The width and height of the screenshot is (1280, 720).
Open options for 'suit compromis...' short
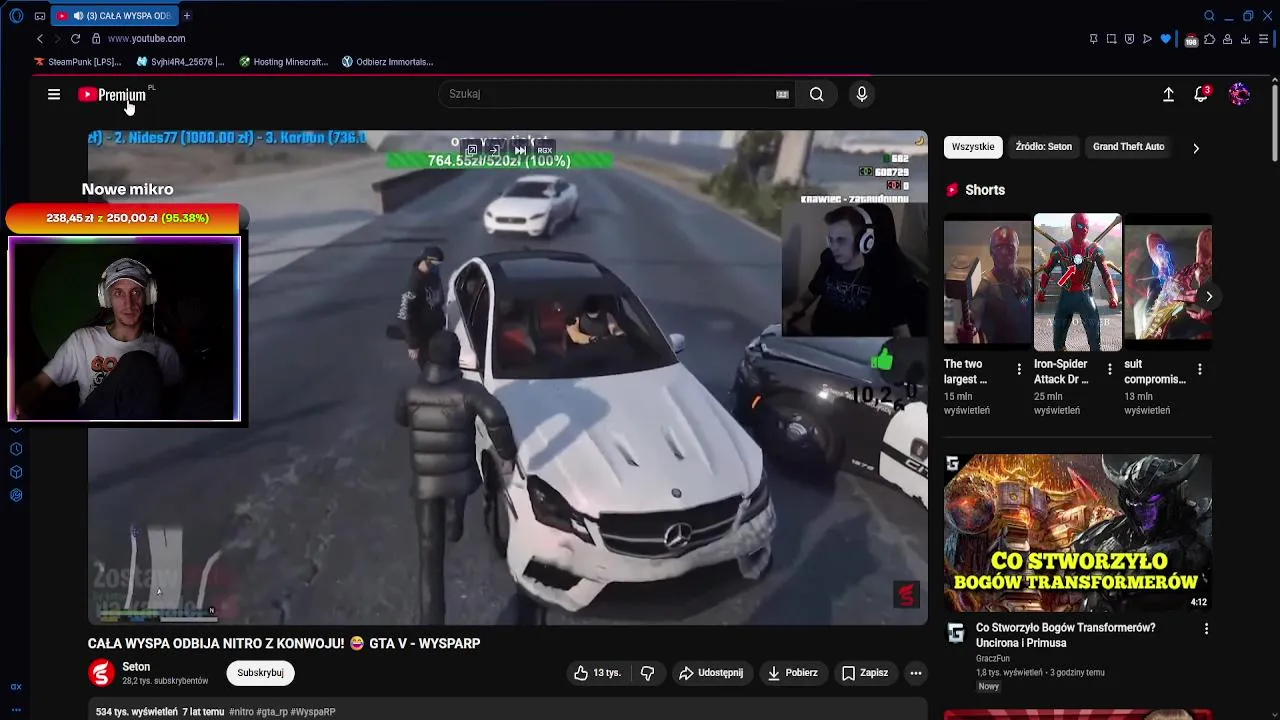click(x=1199, y=370)
